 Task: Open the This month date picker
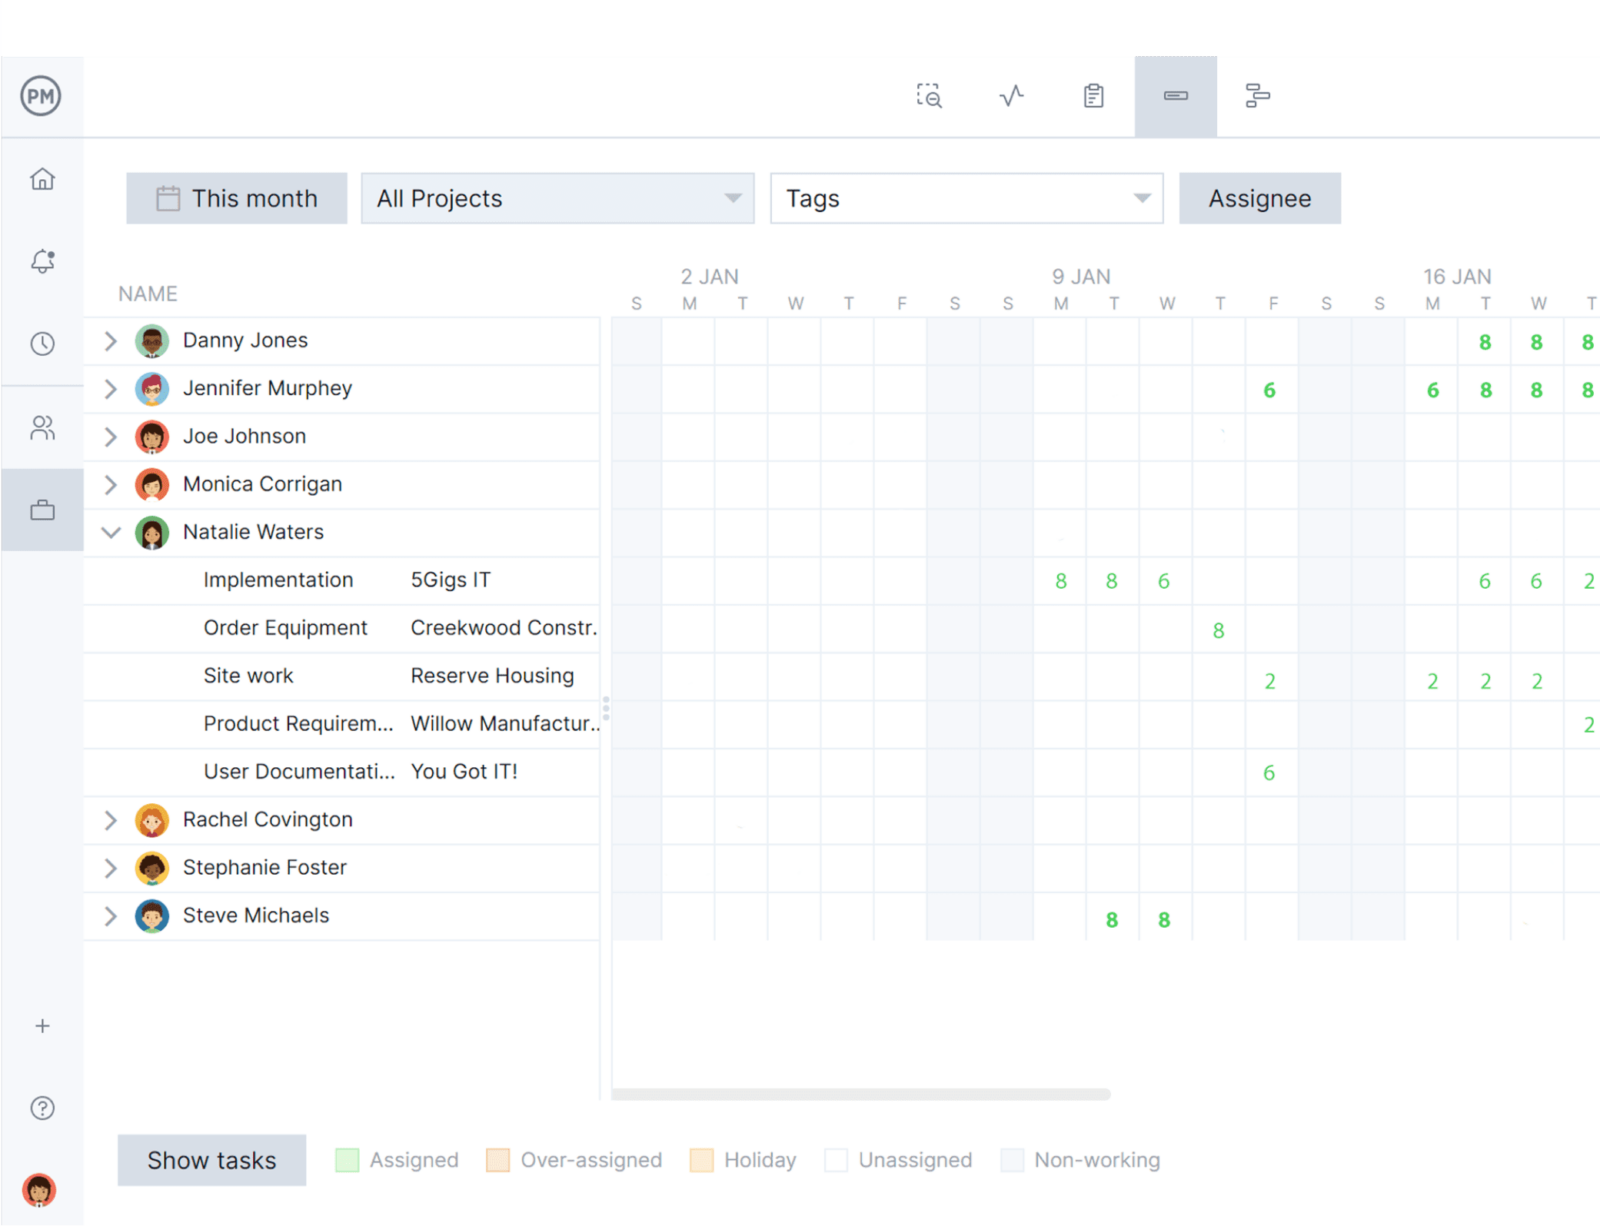[236, 198]
